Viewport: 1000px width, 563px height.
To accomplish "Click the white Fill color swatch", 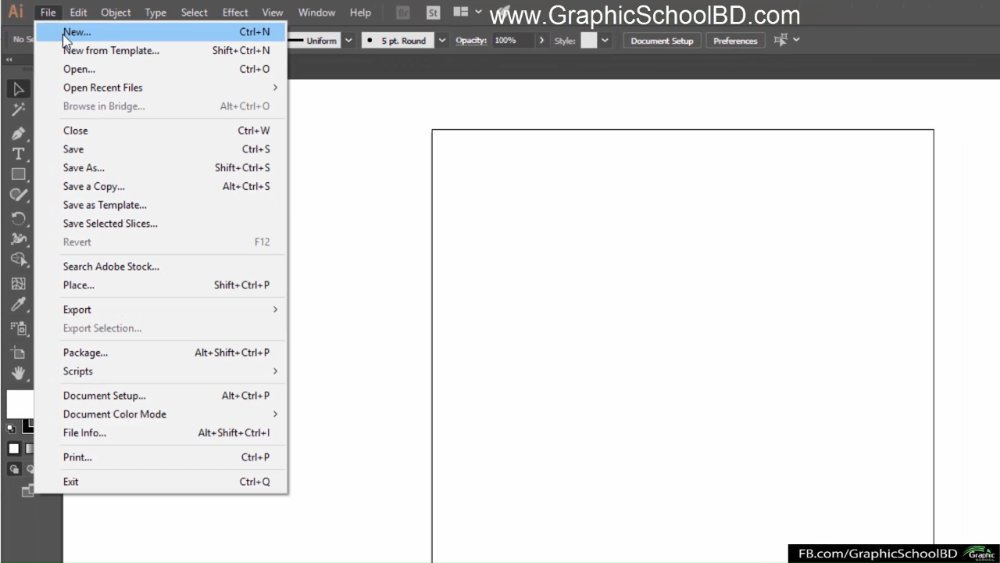I will (x=20, y=404).
